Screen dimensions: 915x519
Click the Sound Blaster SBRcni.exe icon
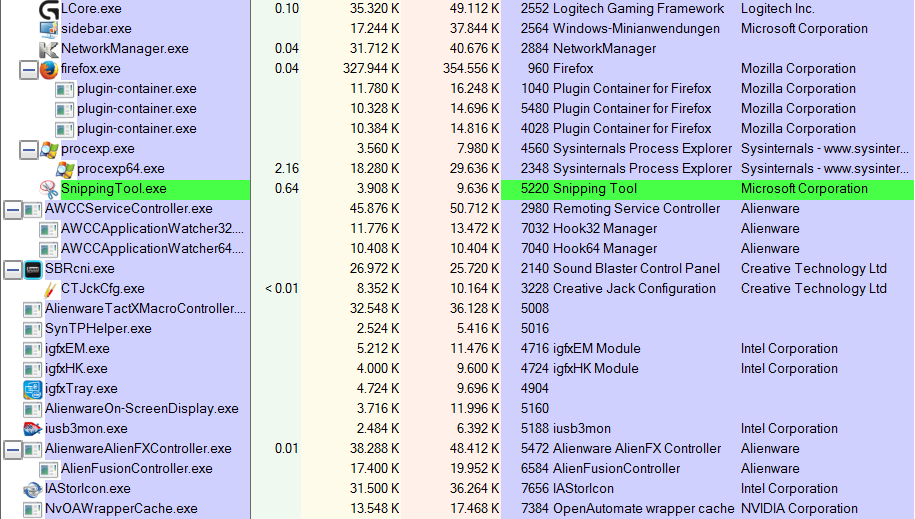[x=32, y=269]
